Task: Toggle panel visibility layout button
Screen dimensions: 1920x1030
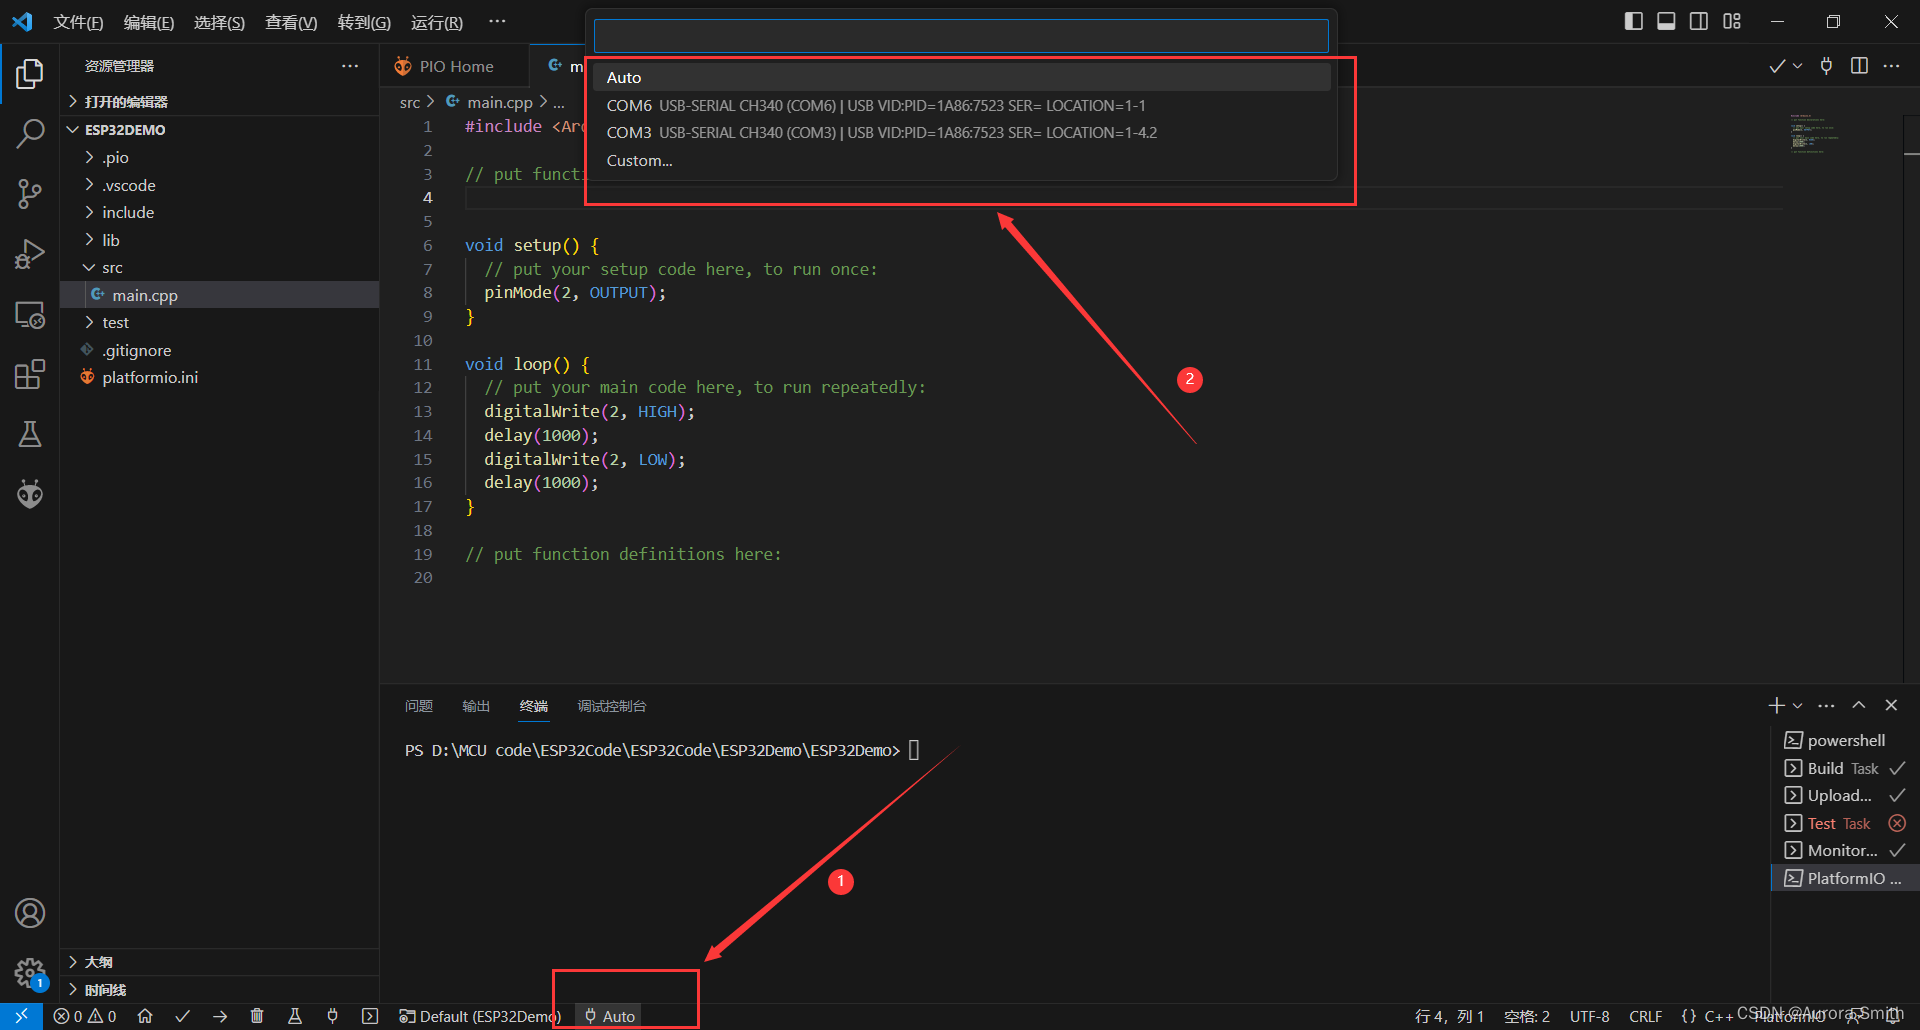Action: pyautogui.click(x=1666, y=21)
